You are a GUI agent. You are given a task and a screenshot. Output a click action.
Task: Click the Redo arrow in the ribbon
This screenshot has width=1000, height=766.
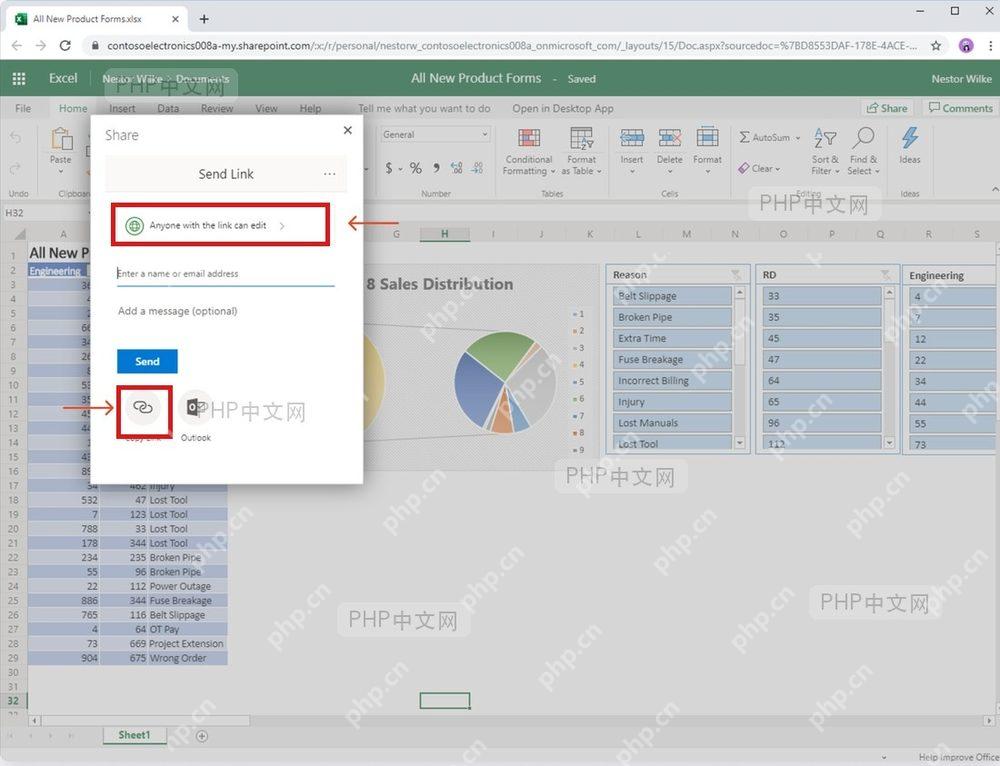(x=16, y=168)
